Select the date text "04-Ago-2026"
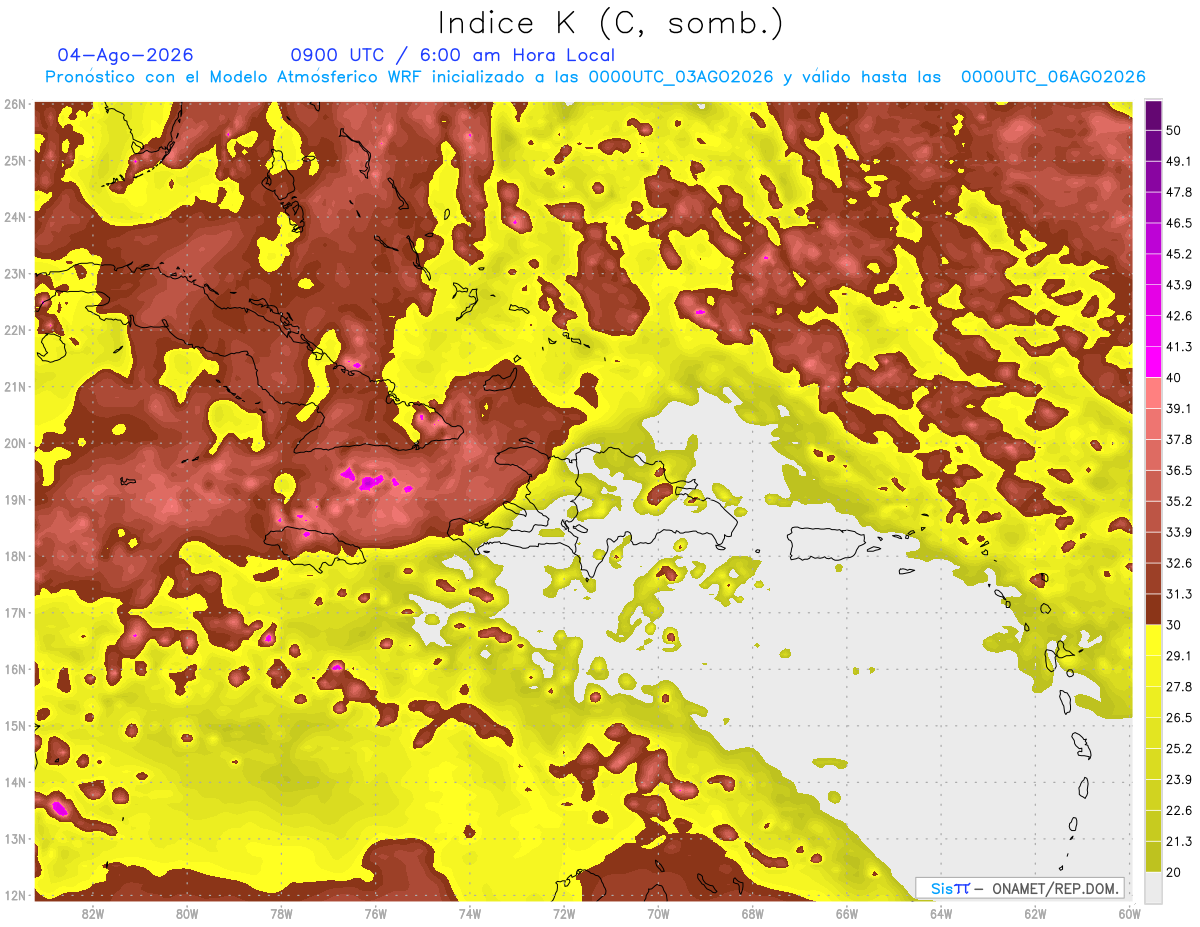This screenshot has width=1200, height=927. 126,55
